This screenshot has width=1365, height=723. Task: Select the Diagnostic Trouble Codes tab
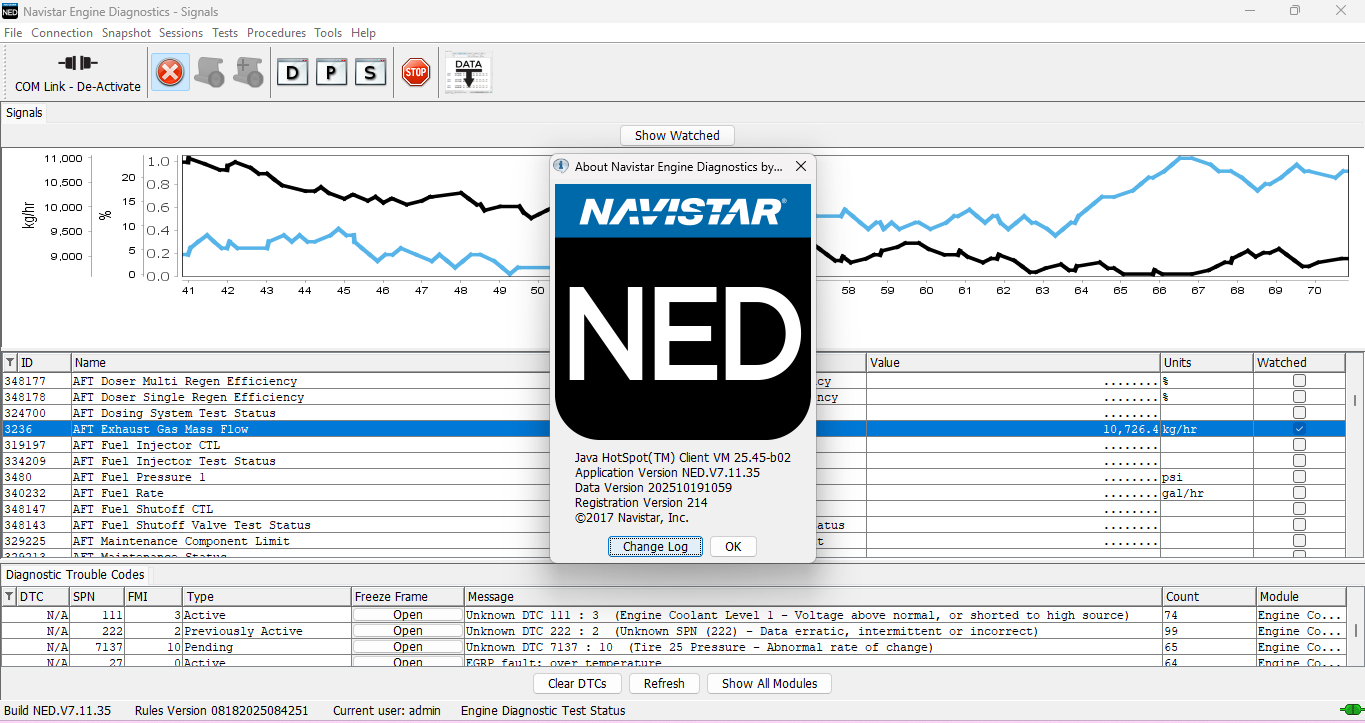75,575
